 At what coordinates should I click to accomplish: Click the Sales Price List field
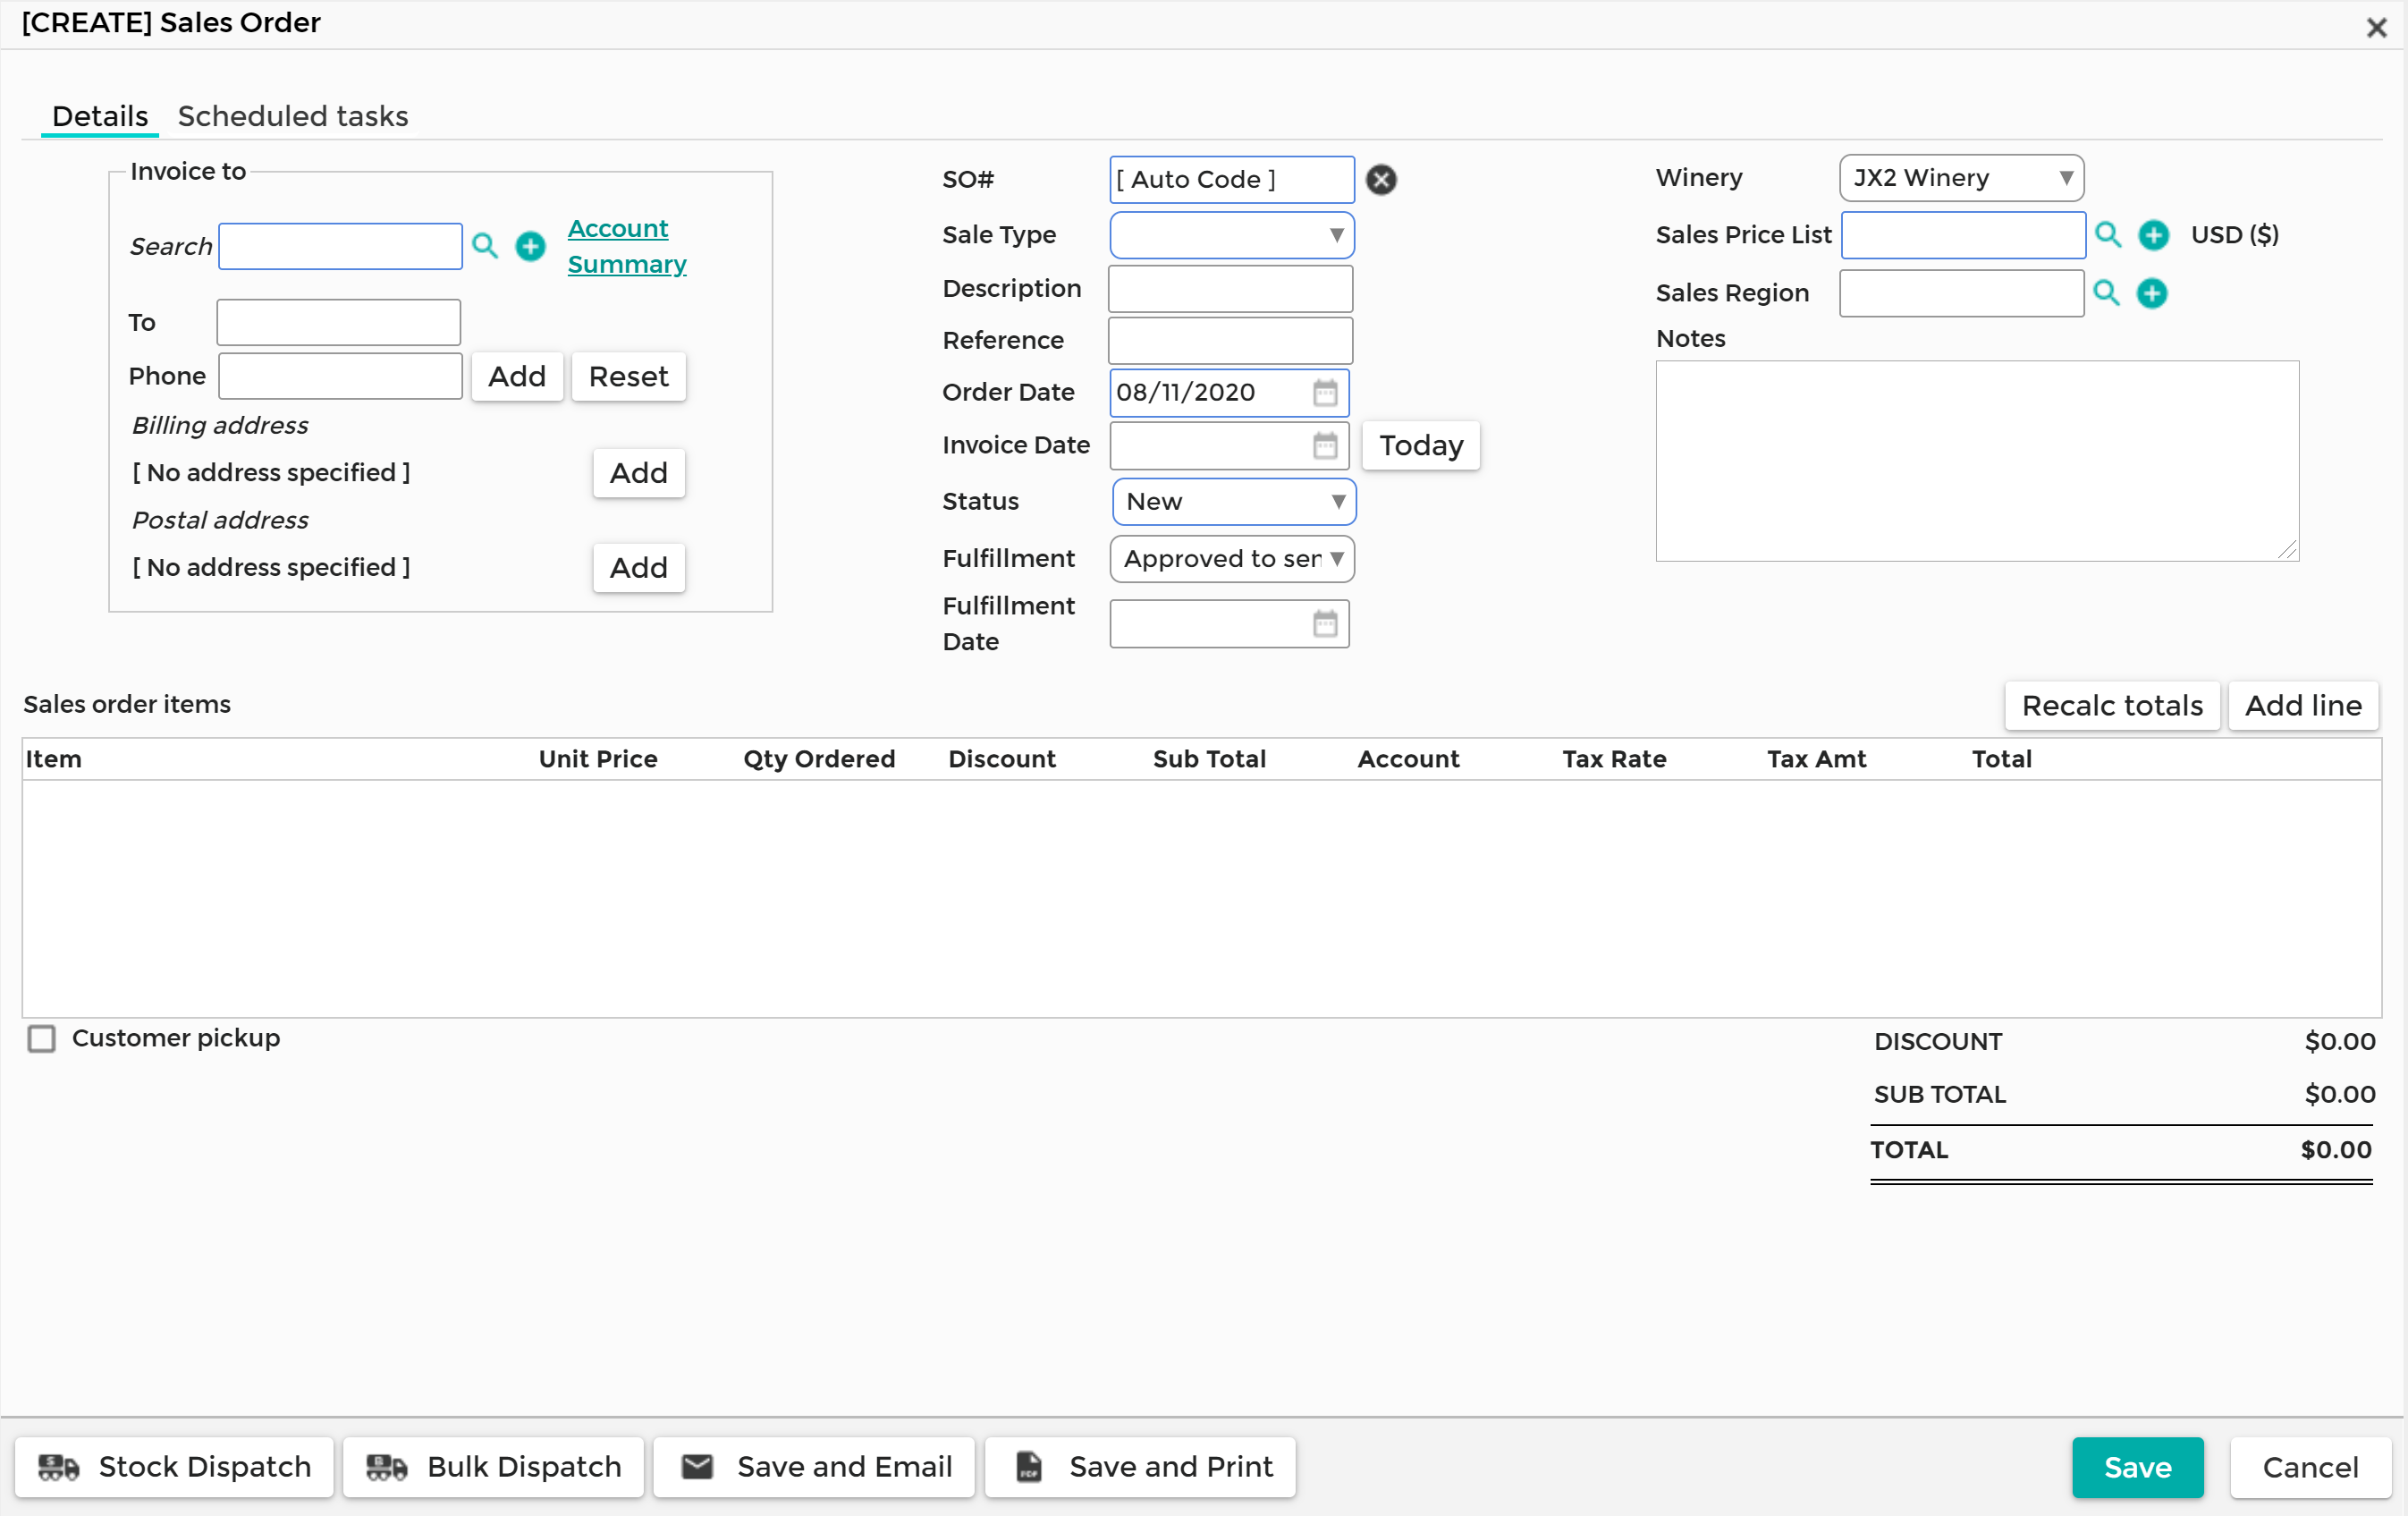1963,235
